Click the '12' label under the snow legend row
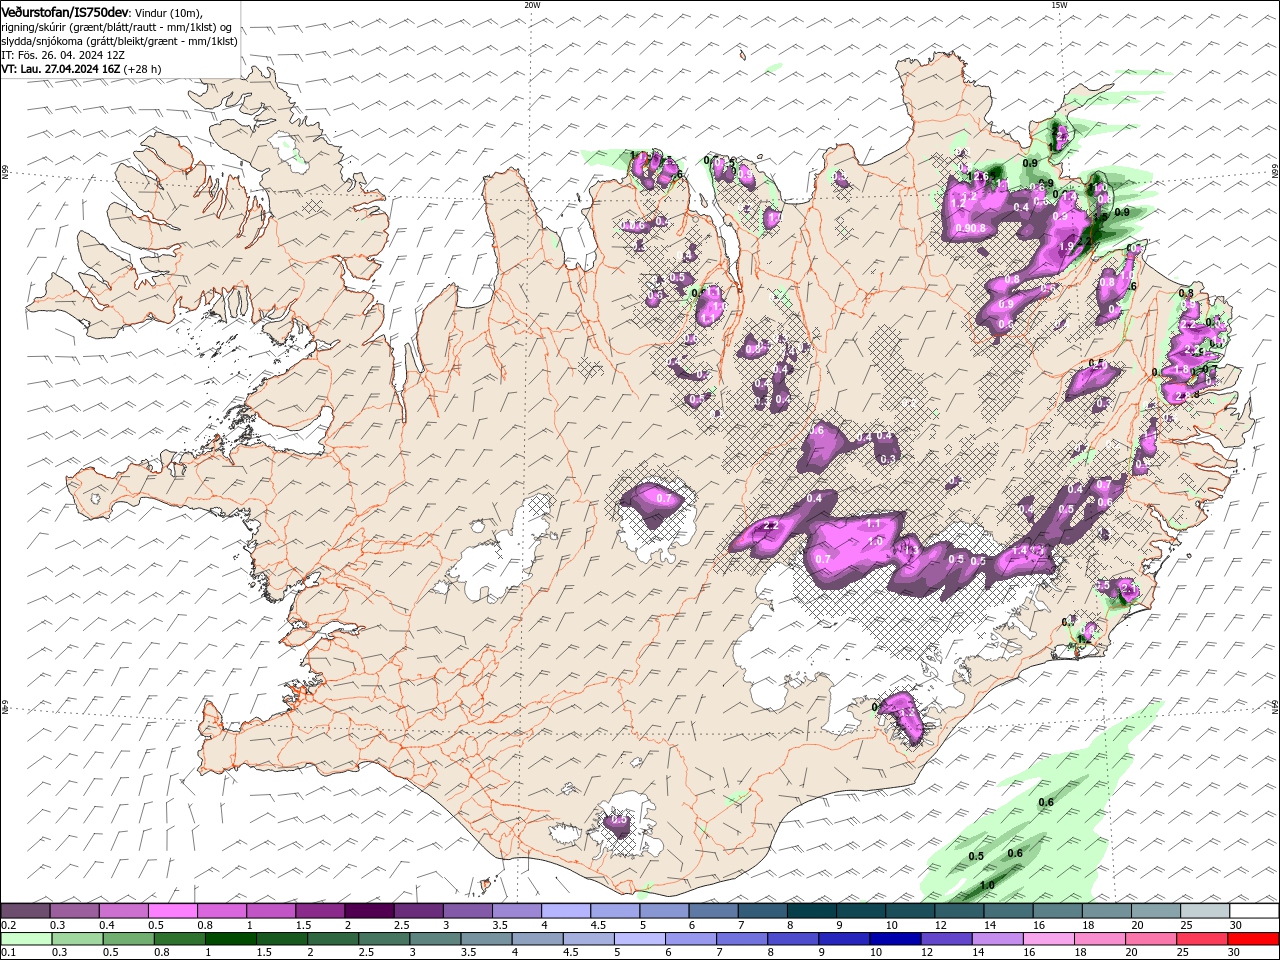 pos(940,925)
